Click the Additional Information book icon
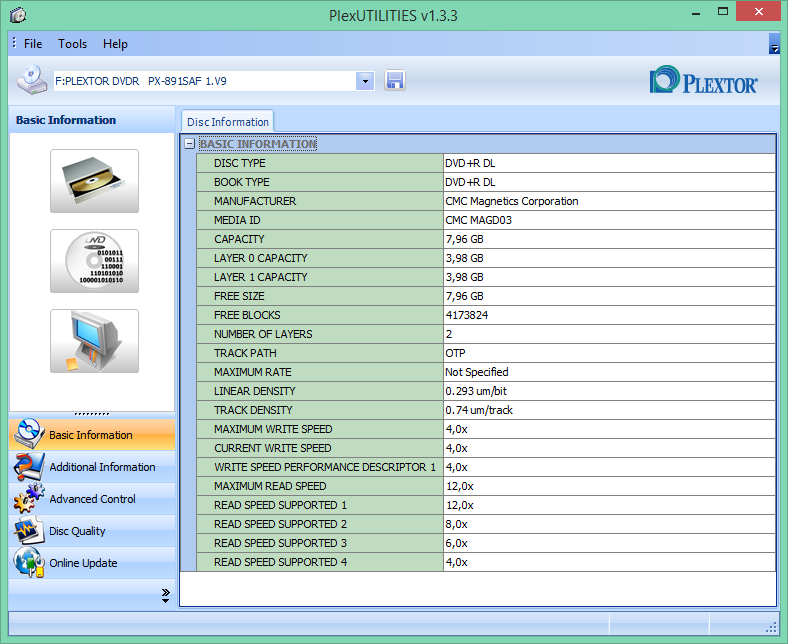 tap(29, 467)
